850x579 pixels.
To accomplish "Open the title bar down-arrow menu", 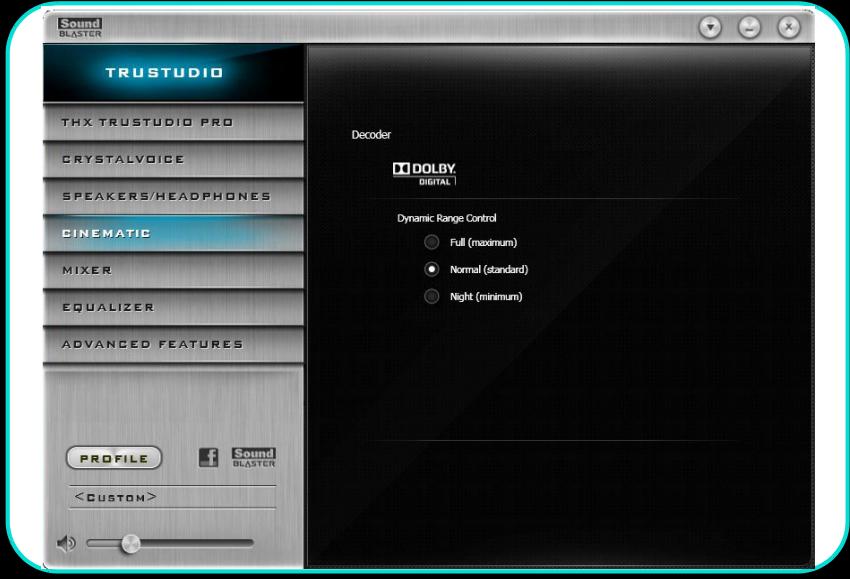I will [x=710, y=27].
